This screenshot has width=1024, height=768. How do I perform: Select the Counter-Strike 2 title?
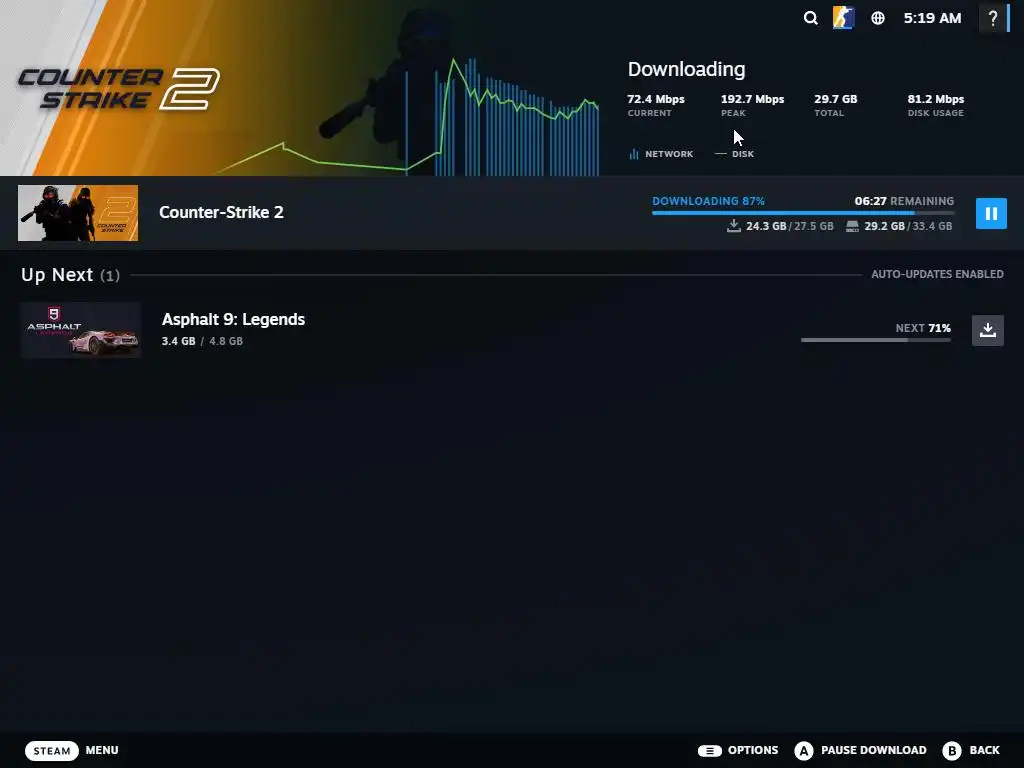221,212
